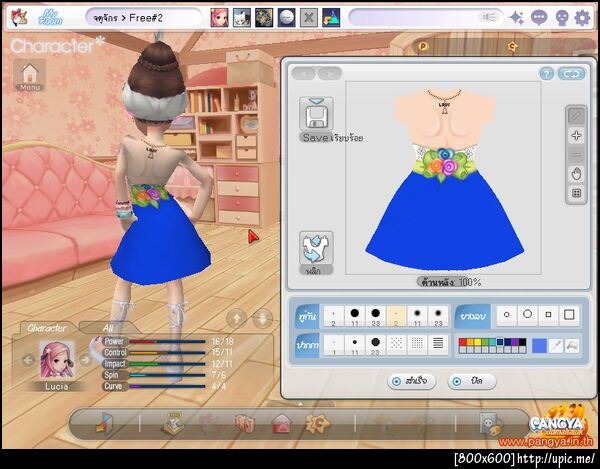Select first hard brush size 11
The height and width of the screenshot is (469, 600).
tap(355, 316)
